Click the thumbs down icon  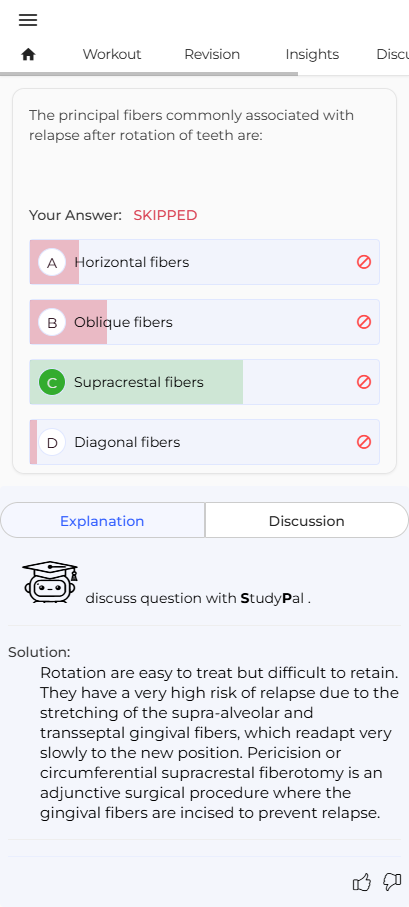(x=392, y=882)
